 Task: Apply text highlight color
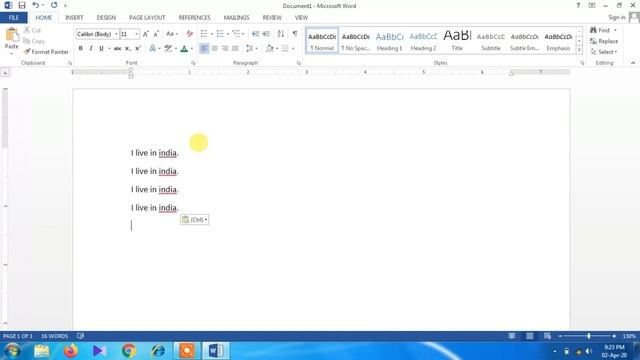168,49
